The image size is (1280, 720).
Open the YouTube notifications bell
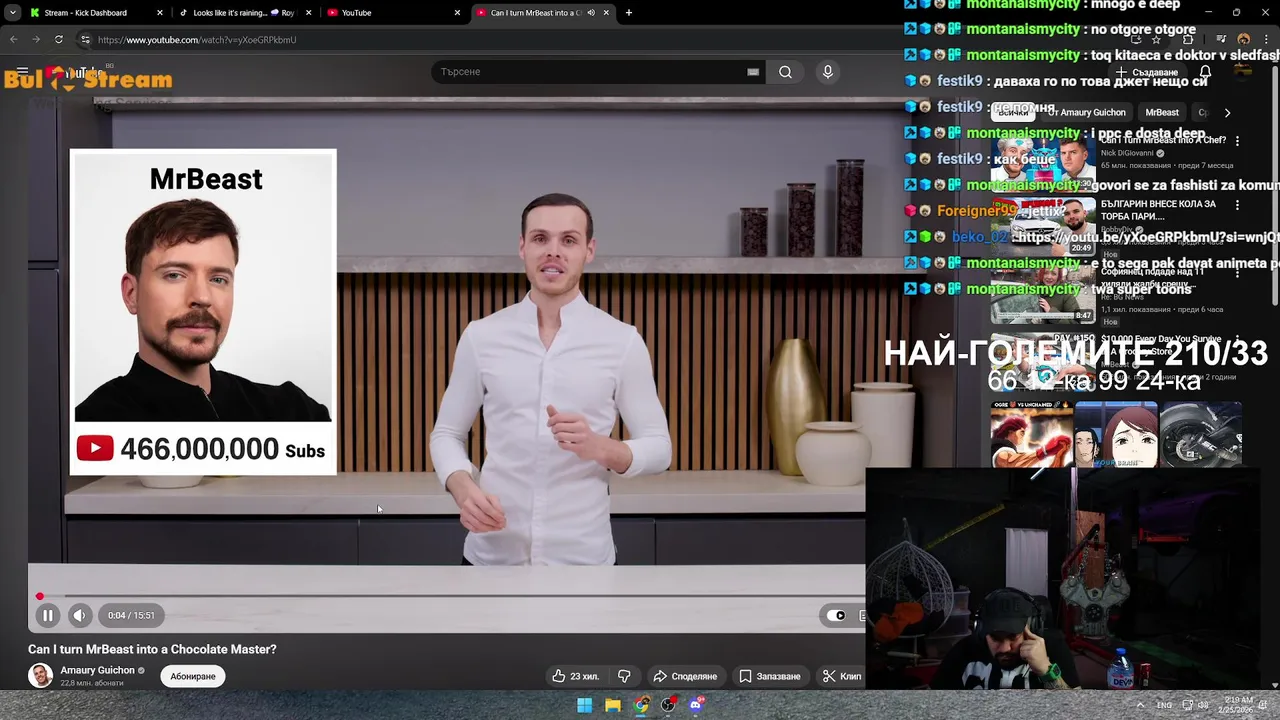[1206, 72]
